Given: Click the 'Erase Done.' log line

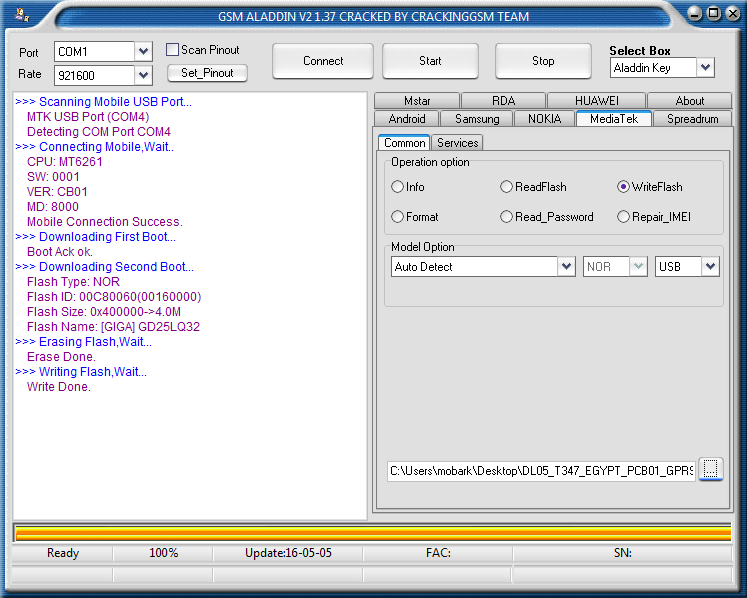Looking at the screenshot, I should [x=61, y=357].
